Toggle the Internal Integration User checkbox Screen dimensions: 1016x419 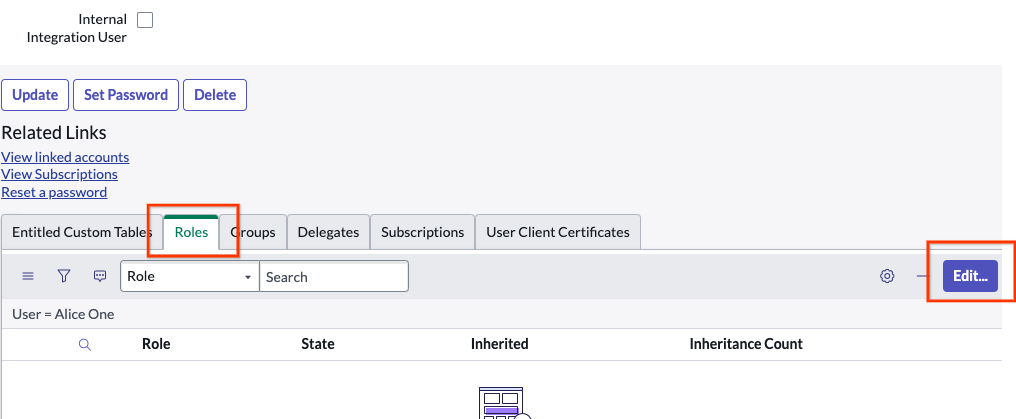(145, 20)
